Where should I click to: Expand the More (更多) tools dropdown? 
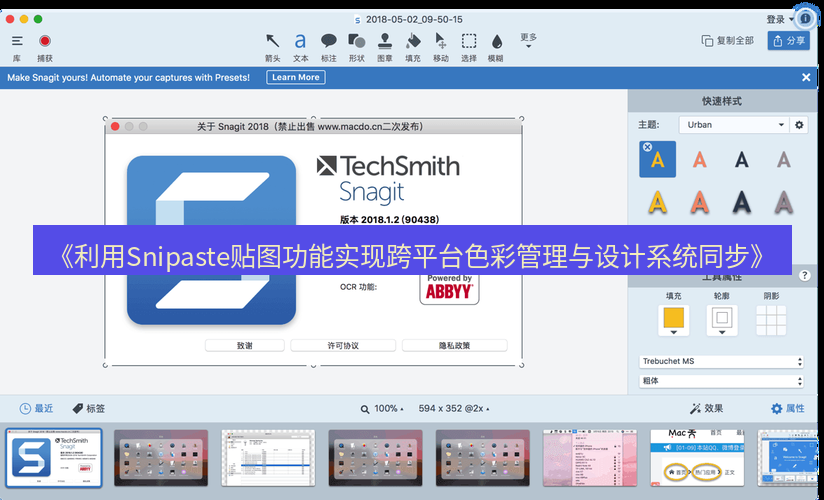pyautogui.click(x=529, y=40)
